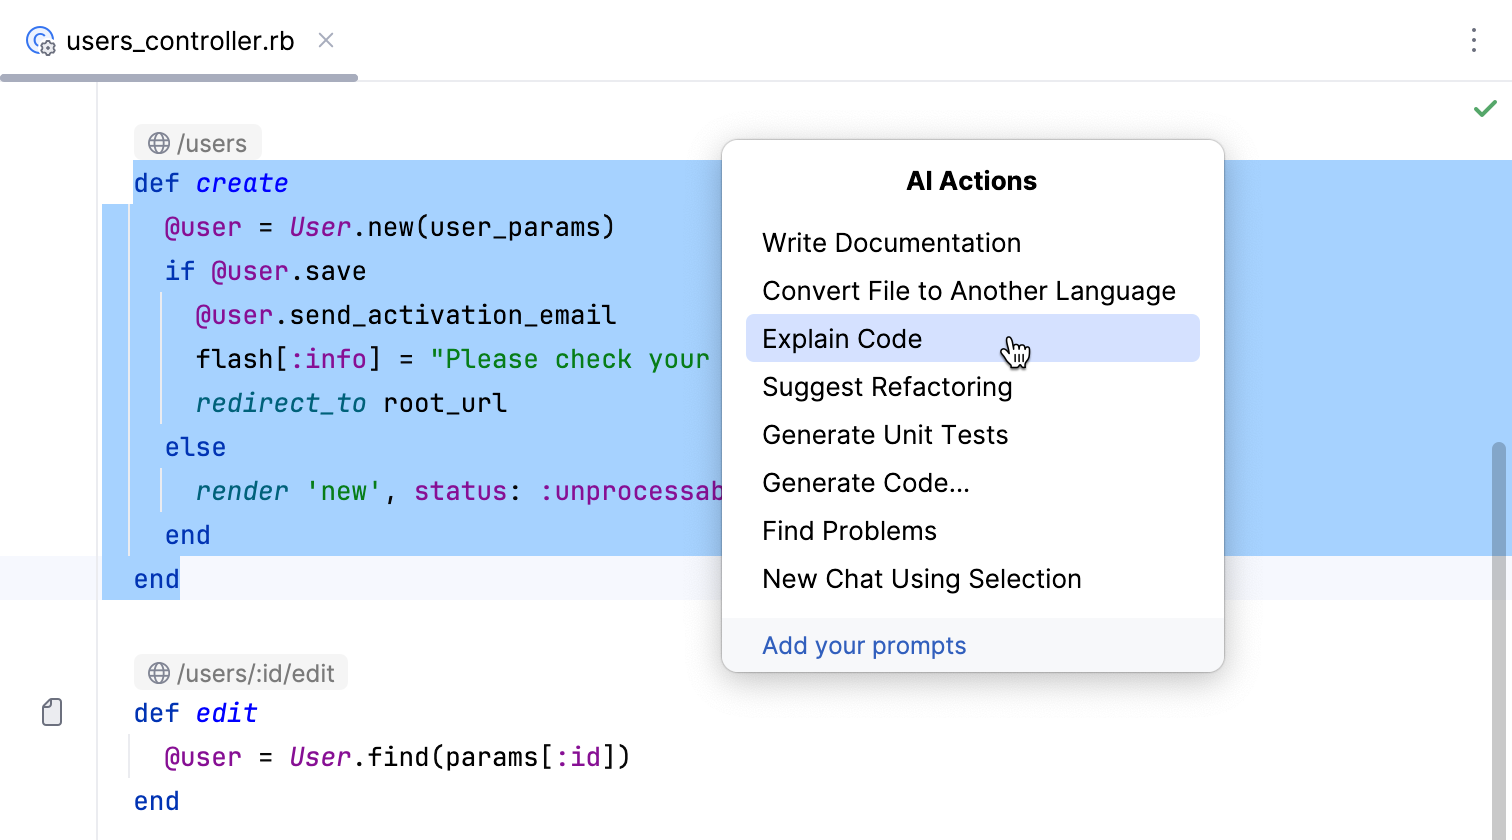Image resolution: width=1512 pixels, height=840 pixels.
Task: Choose Generate Unit Tests action
Action: [x=885, y=435]
